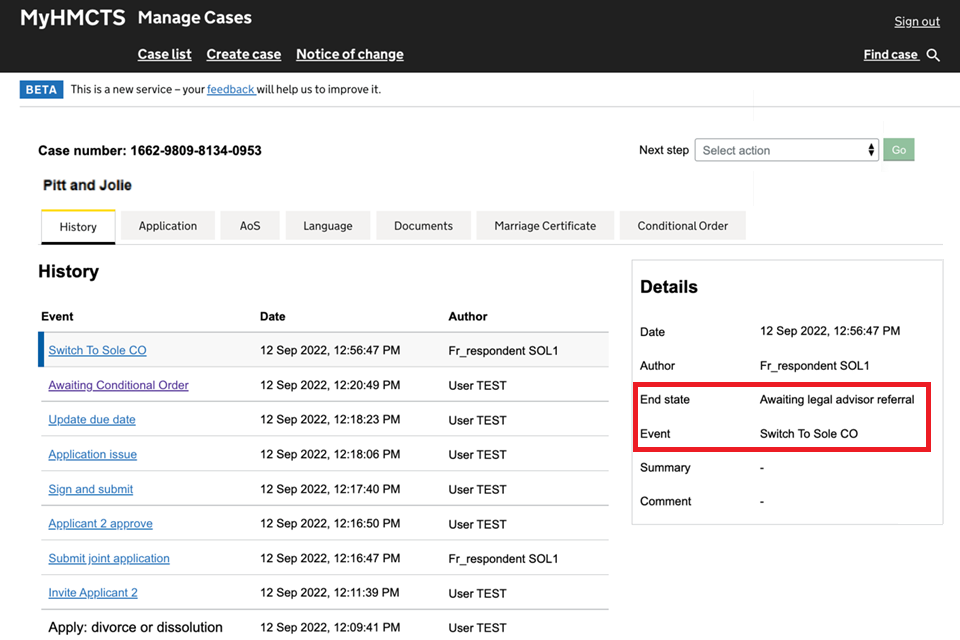Open the AoS tab
This screenshot has height=640, width=960.
250,226
